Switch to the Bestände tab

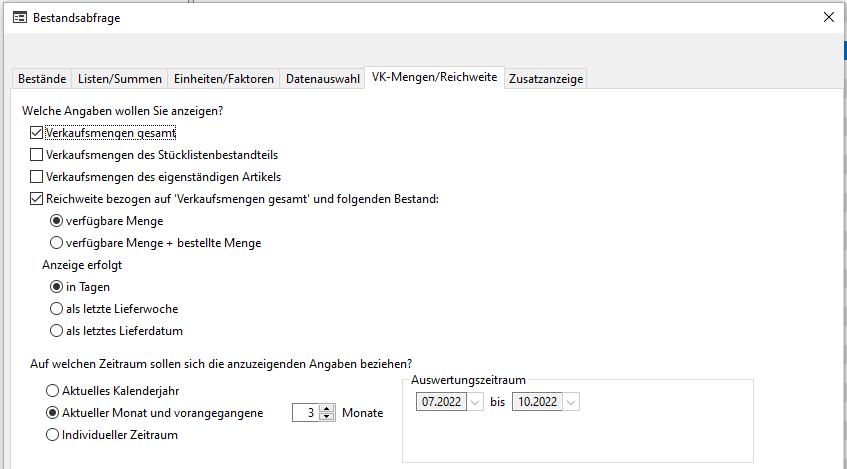[42, 79]
